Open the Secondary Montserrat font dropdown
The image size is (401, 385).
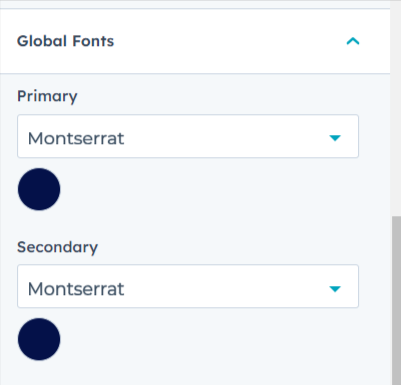pos(188,286)
